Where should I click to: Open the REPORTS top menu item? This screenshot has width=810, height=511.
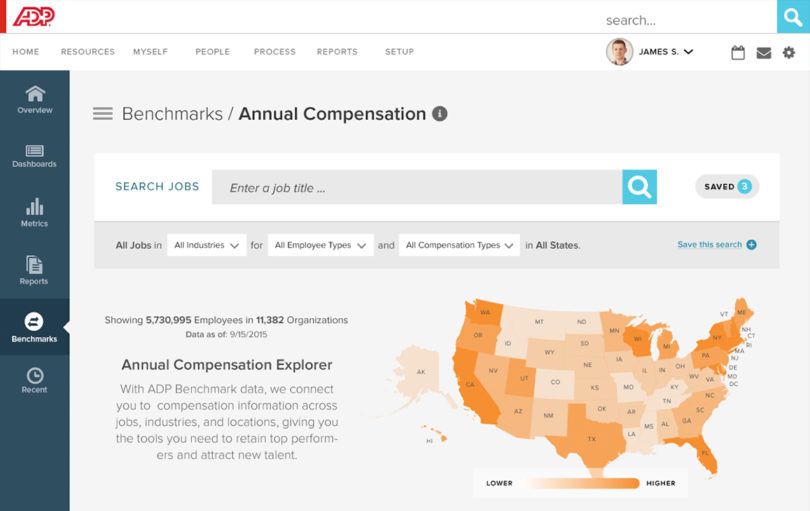click(x=337, y=52)
